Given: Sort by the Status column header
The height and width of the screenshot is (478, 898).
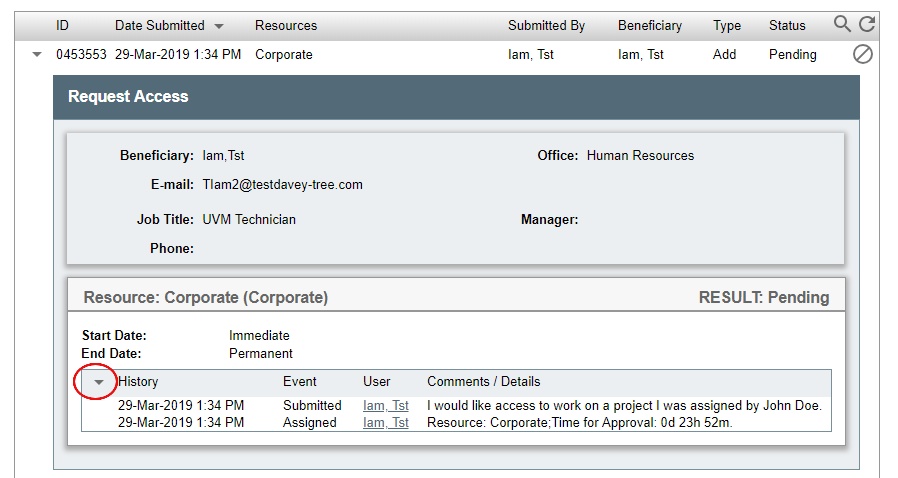Looking at the screenshot, I should coord(787,25).
